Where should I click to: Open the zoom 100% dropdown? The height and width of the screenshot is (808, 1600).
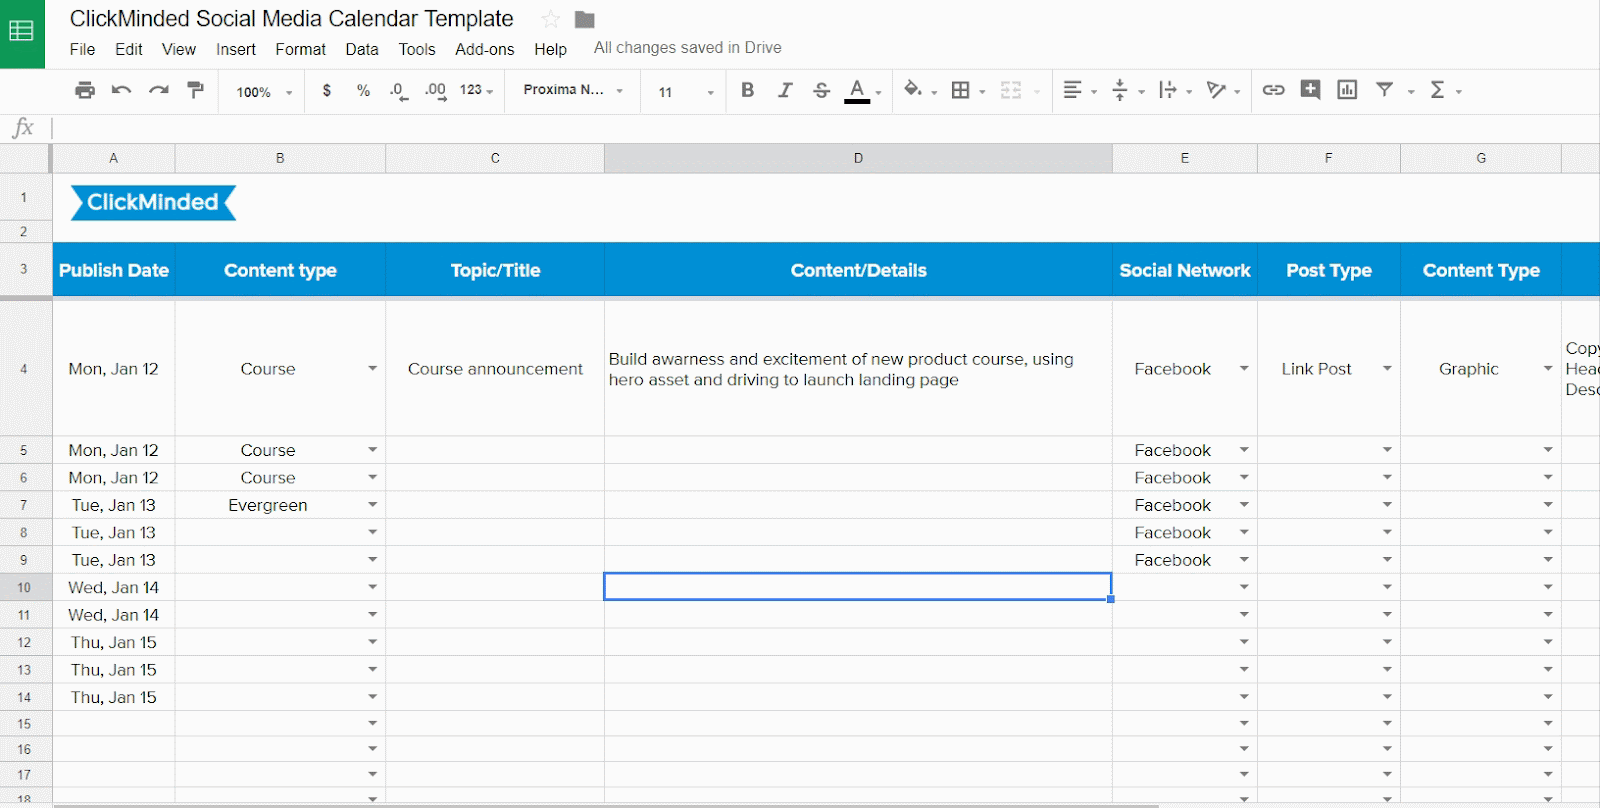click(x=264, y=92)
